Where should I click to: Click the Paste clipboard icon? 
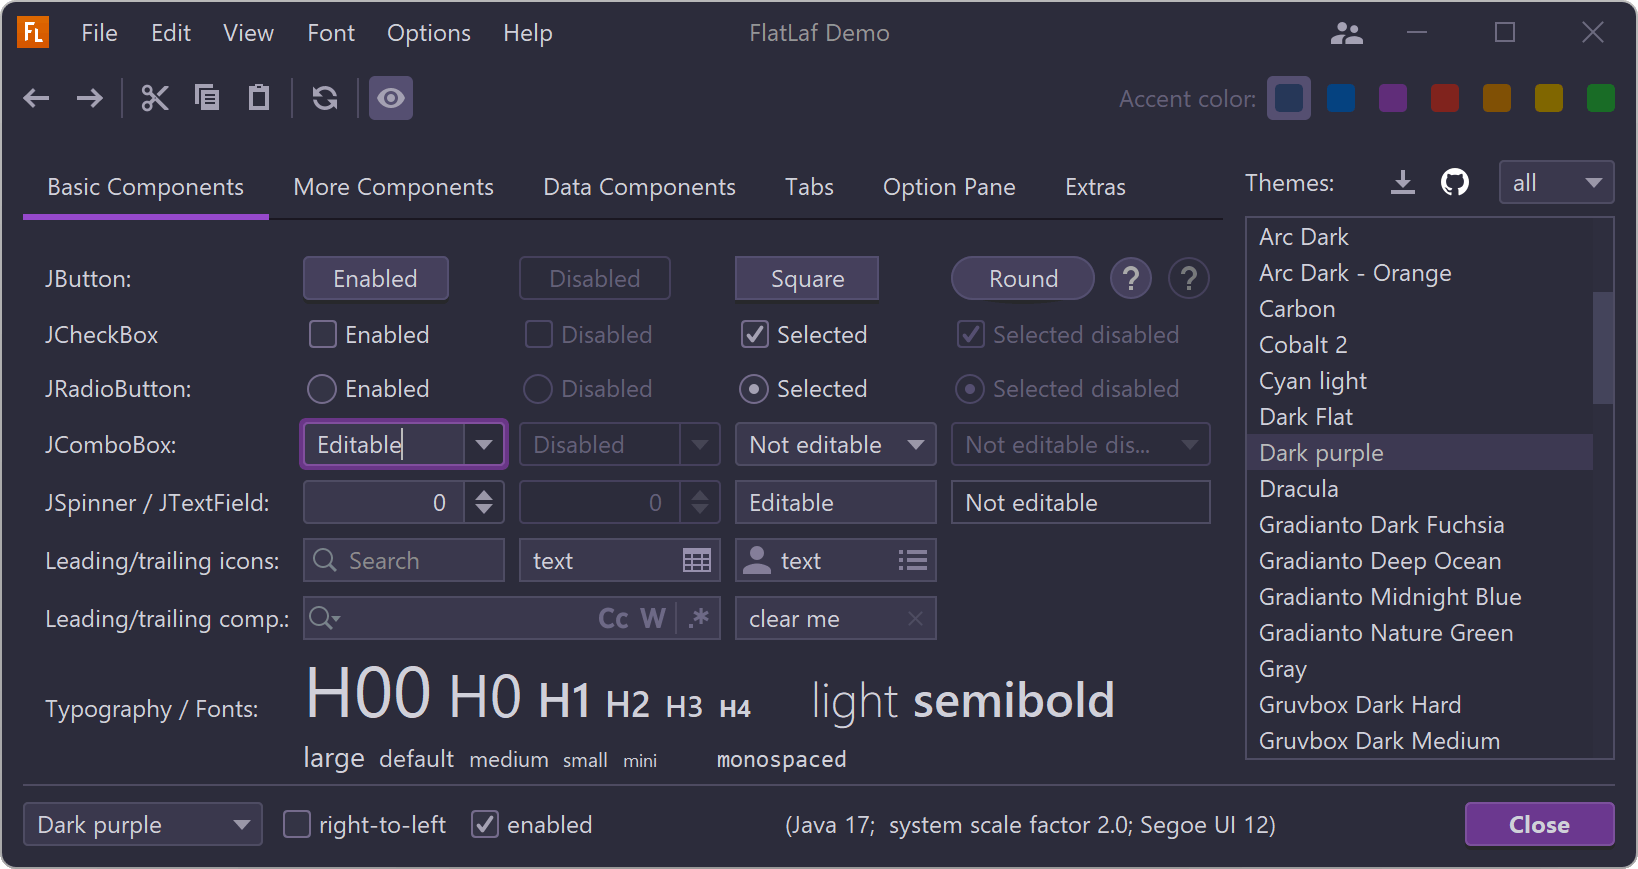pyautogui.click(x=259, y=98)
